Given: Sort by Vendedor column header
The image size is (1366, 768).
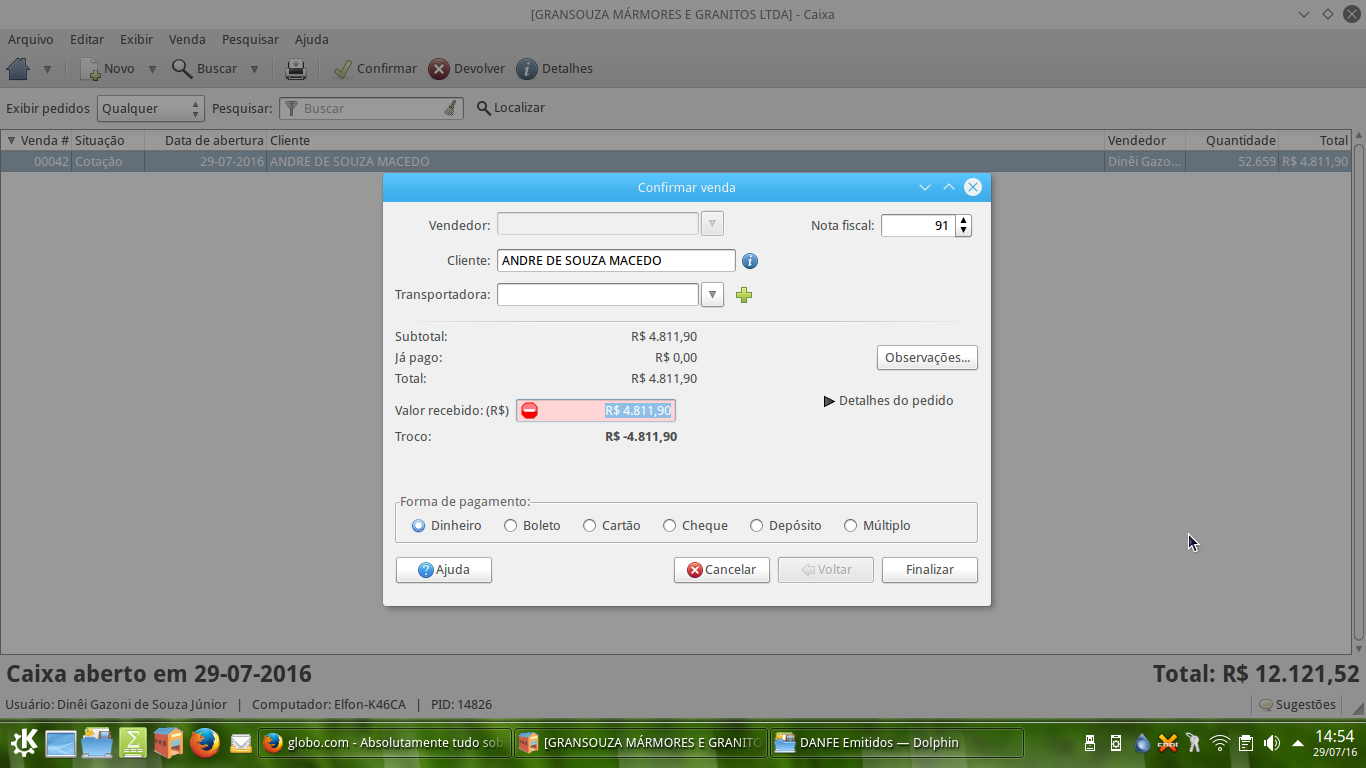Looking at the screenshot, I should [x=1145, y=140].
